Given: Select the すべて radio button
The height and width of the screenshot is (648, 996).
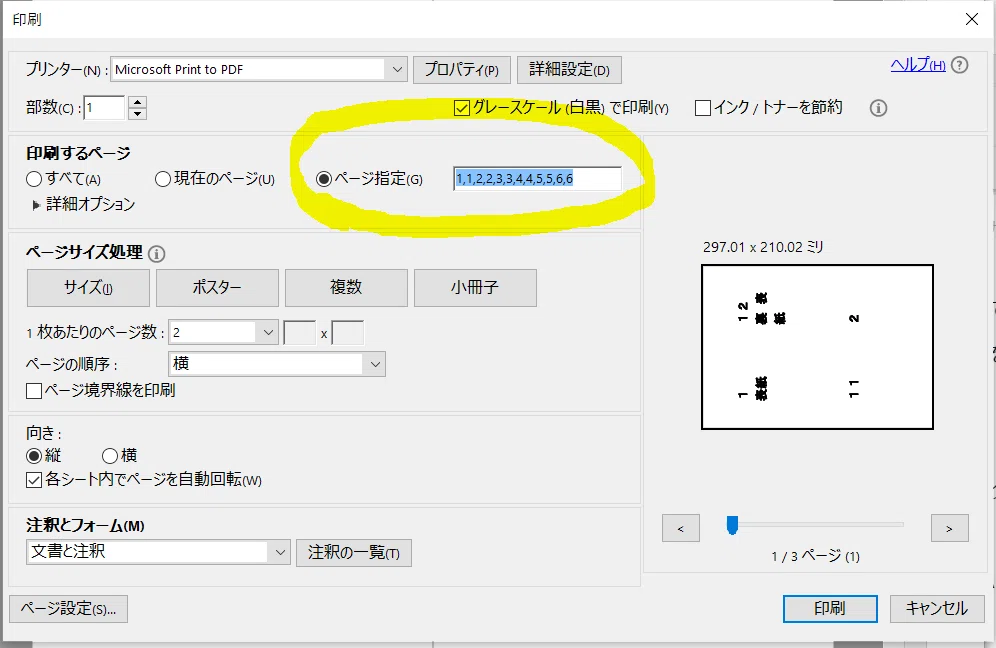Looking at the screenshot, I should click(x=34, y=179).
